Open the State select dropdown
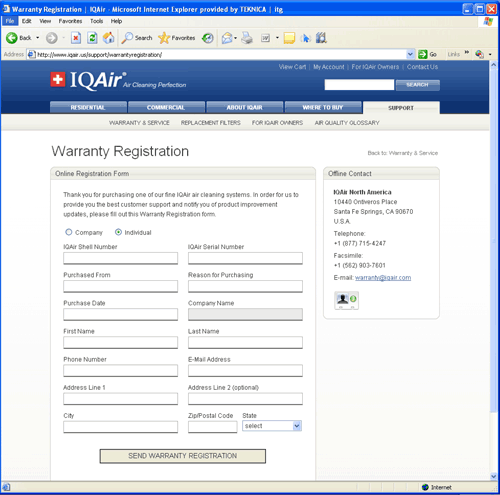 click(272, 426)
